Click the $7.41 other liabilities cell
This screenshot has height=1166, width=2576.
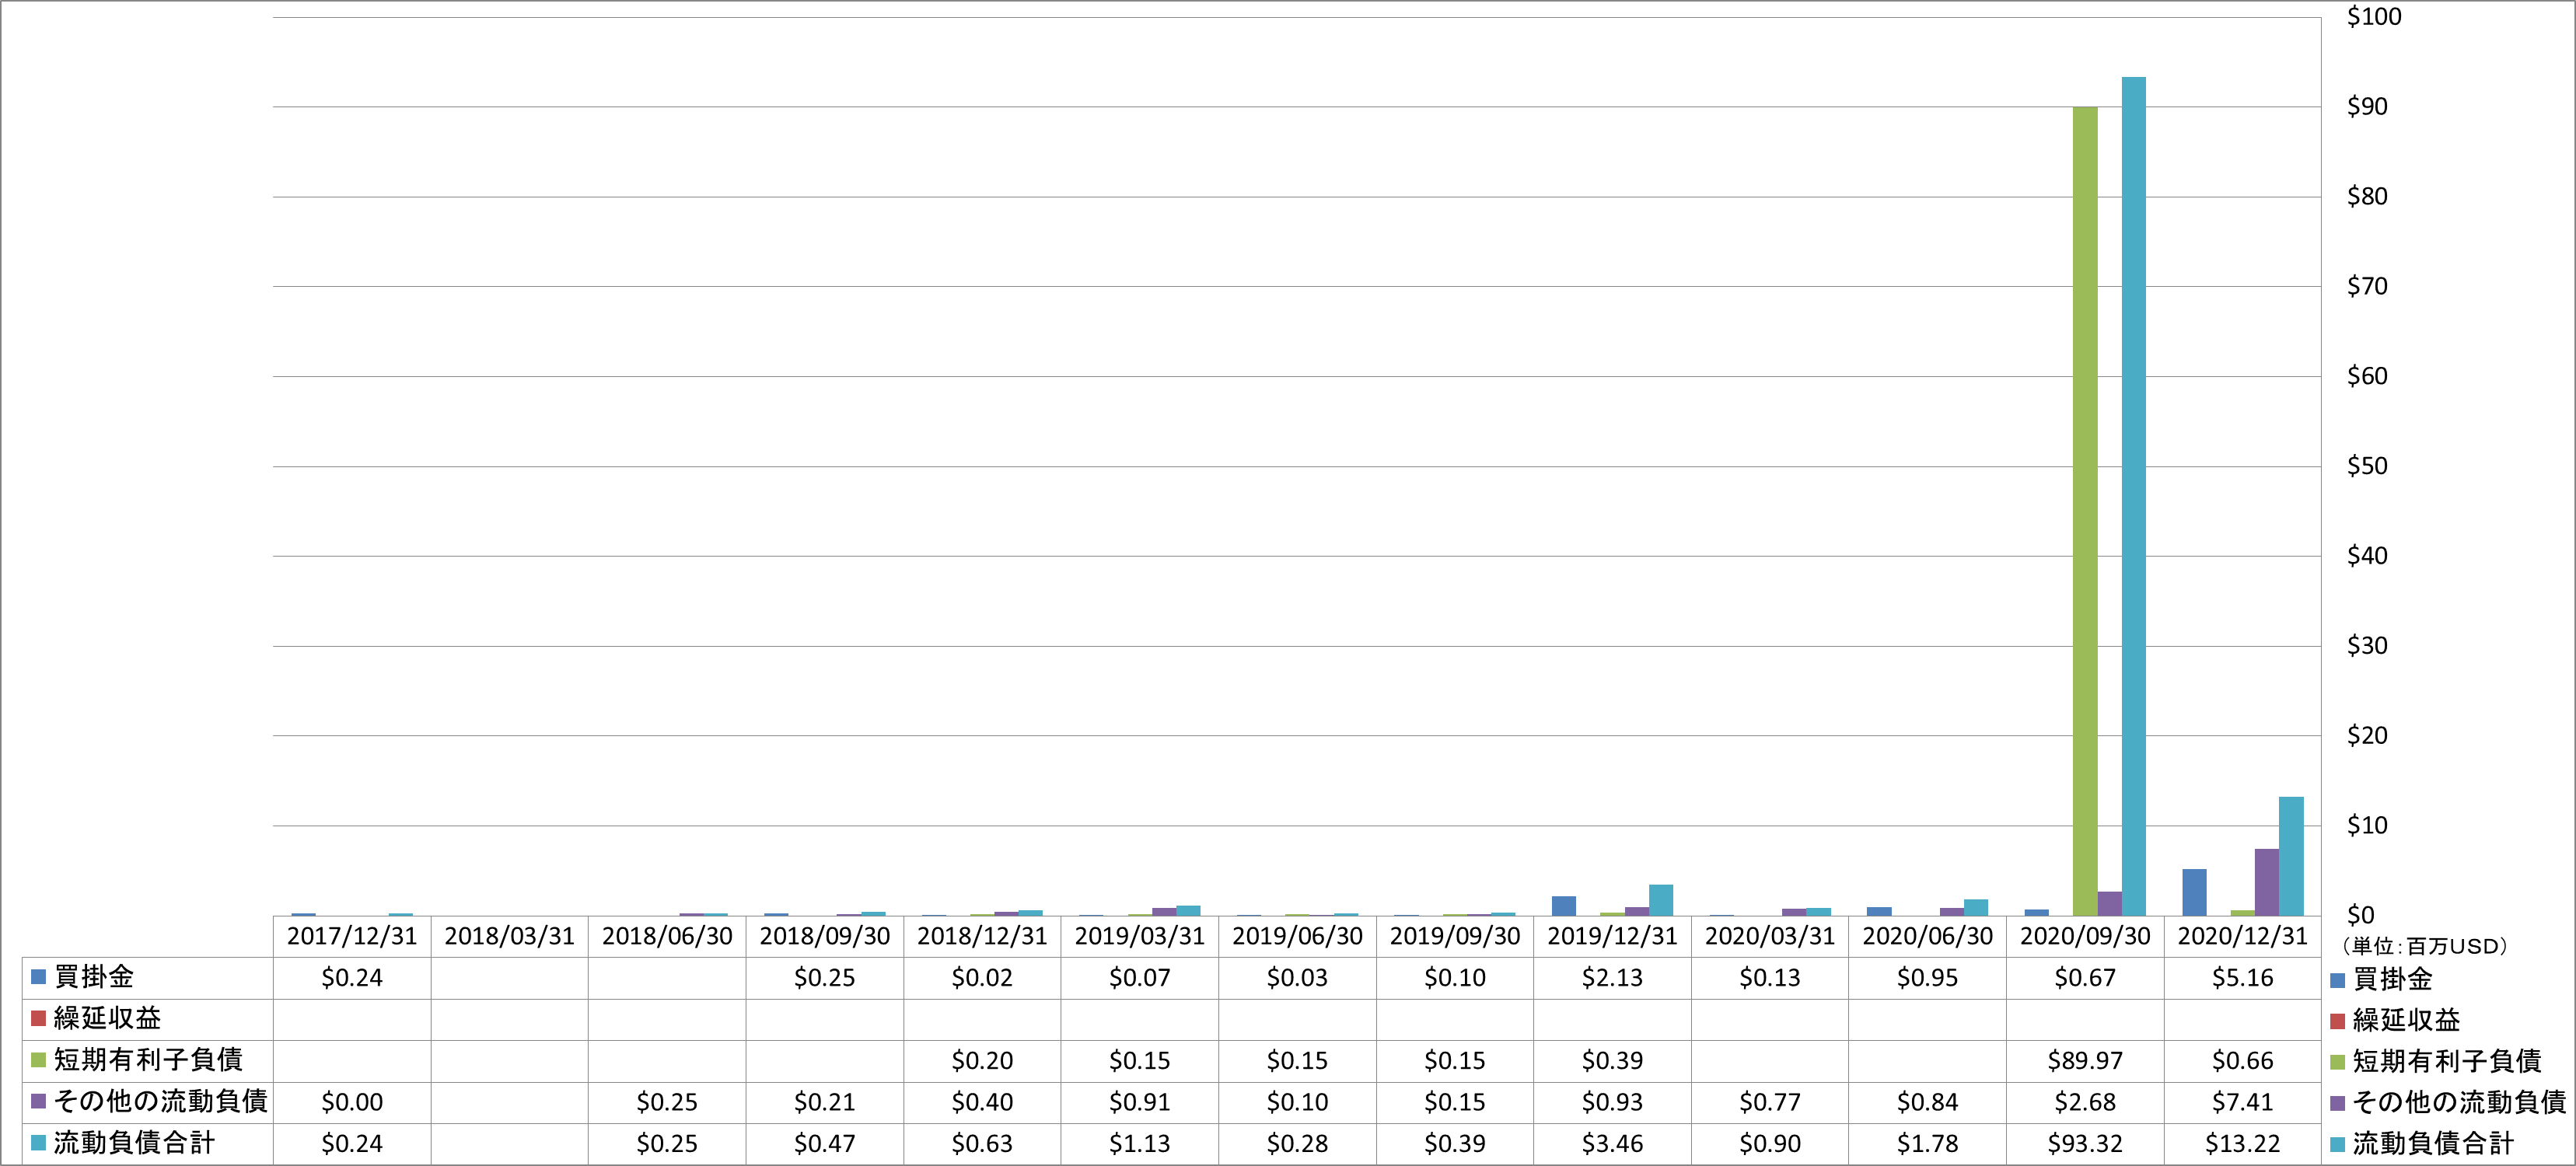2243,1101
